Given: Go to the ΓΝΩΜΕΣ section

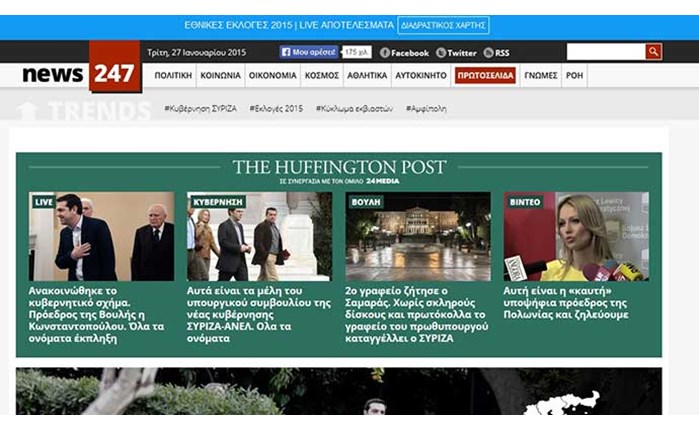Looking at the screenshot, I should coord(541,75).
